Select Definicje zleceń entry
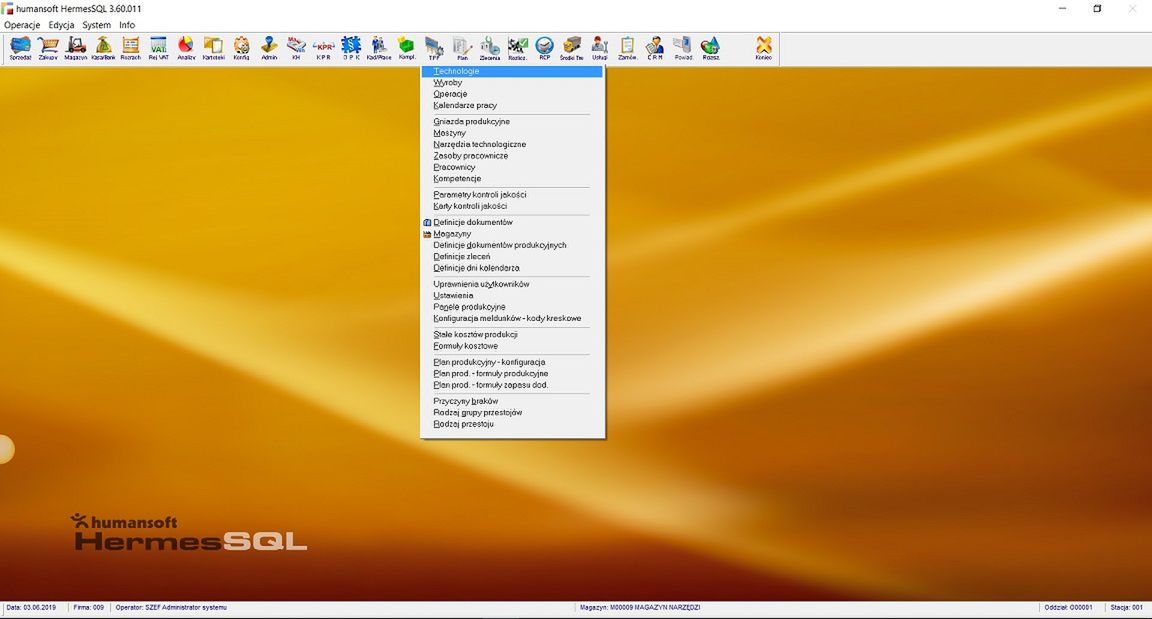The image size is (1152, 619). 512,257
